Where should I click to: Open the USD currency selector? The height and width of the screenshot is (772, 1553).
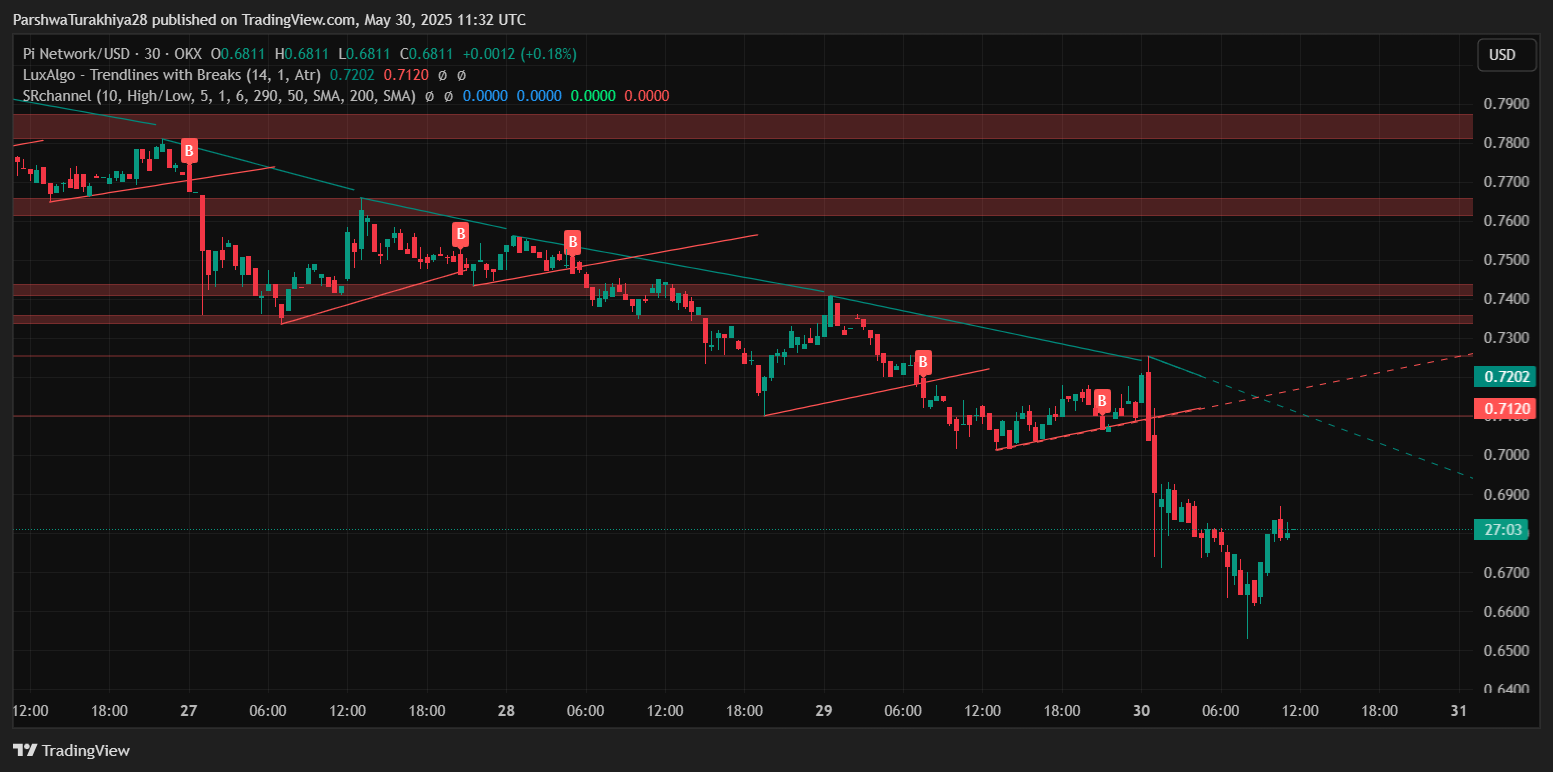pyautogui.click(x=1506, y=55)
